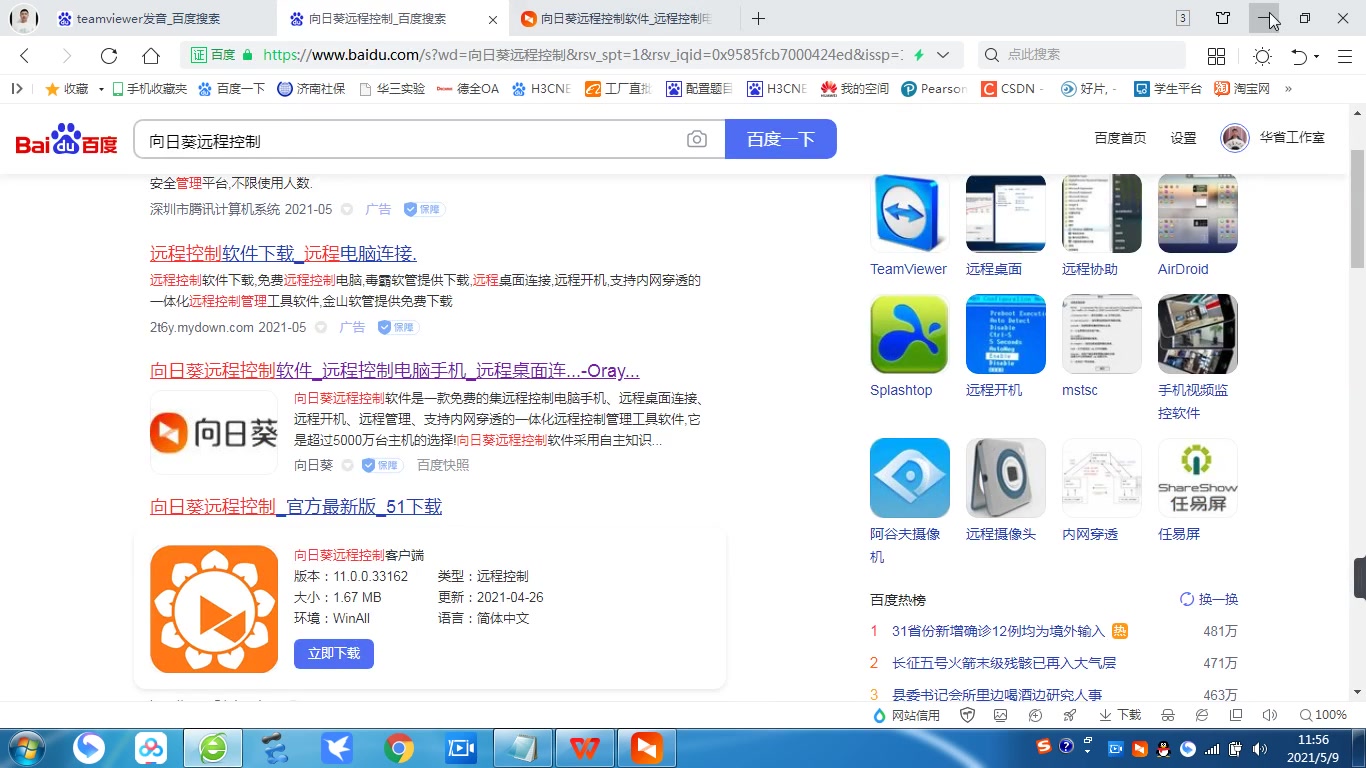Image resolution: width=1366 pixels, height=768 pixels.
Task: Open the new tab with the plus button
Action: [x=759, y=18]
